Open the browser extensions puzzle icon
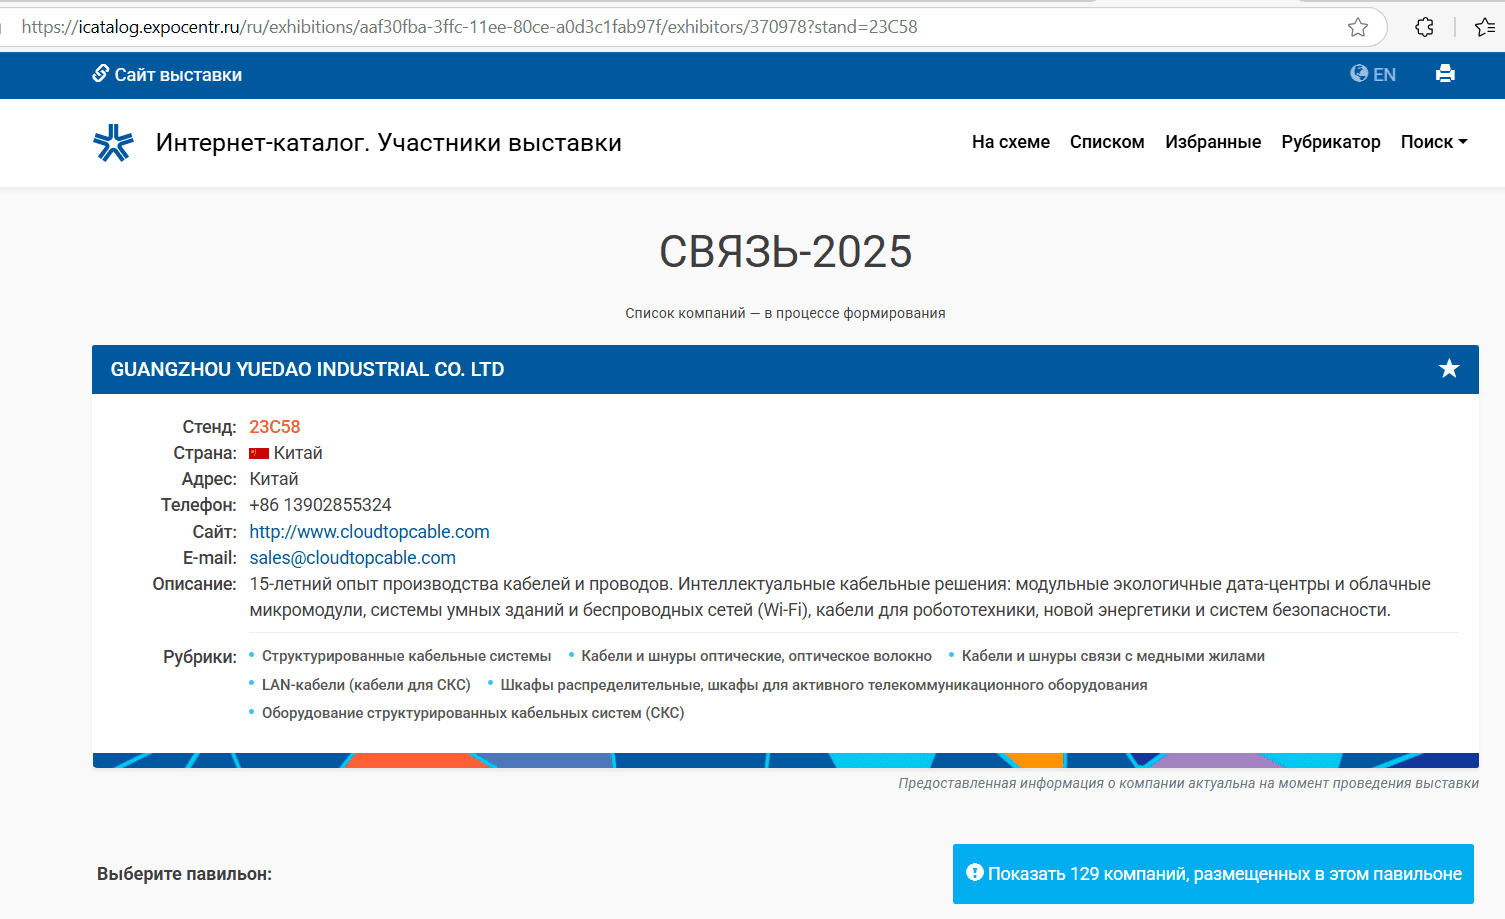 coord(1425,27)
